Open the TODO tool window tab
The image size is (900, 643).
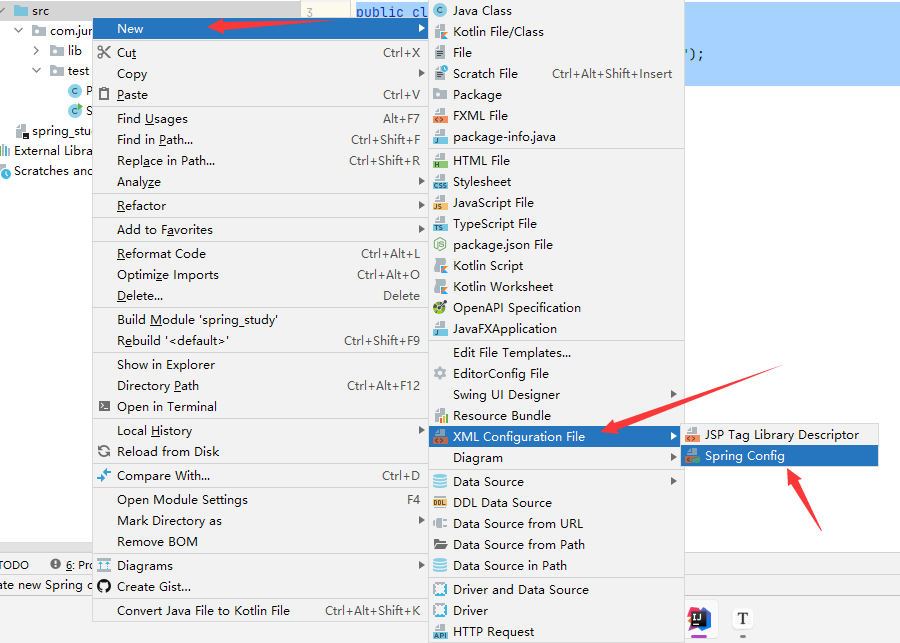point(14,565)
